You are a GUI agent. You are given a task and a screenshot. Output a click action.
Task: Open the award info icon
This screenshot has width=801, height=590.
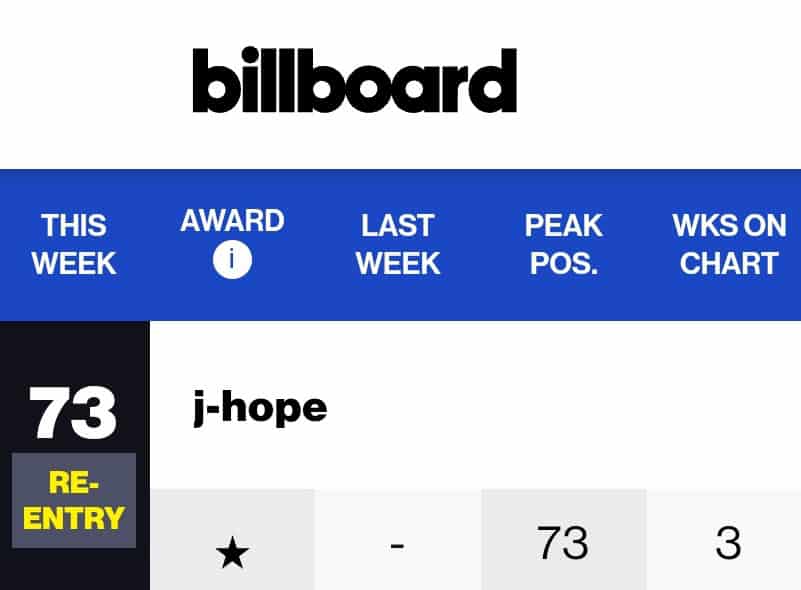(232, 260)
